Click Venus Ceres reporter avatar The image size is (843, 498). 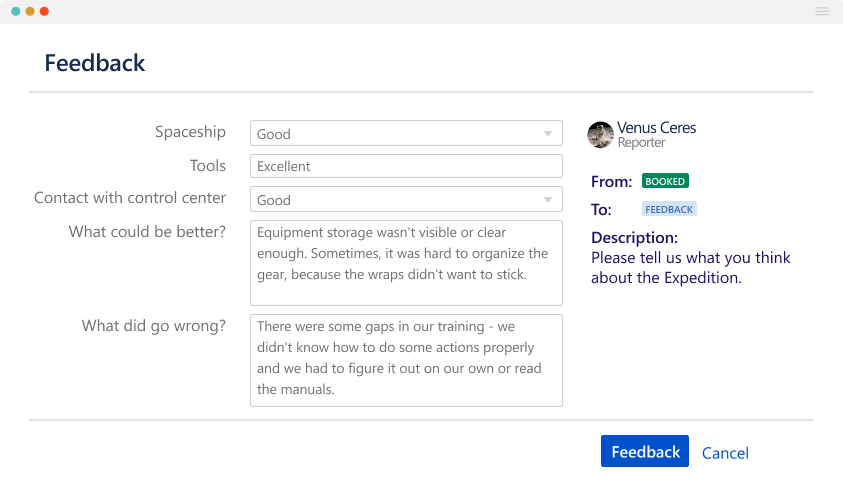pyautogui.click(x=600, y=135)
